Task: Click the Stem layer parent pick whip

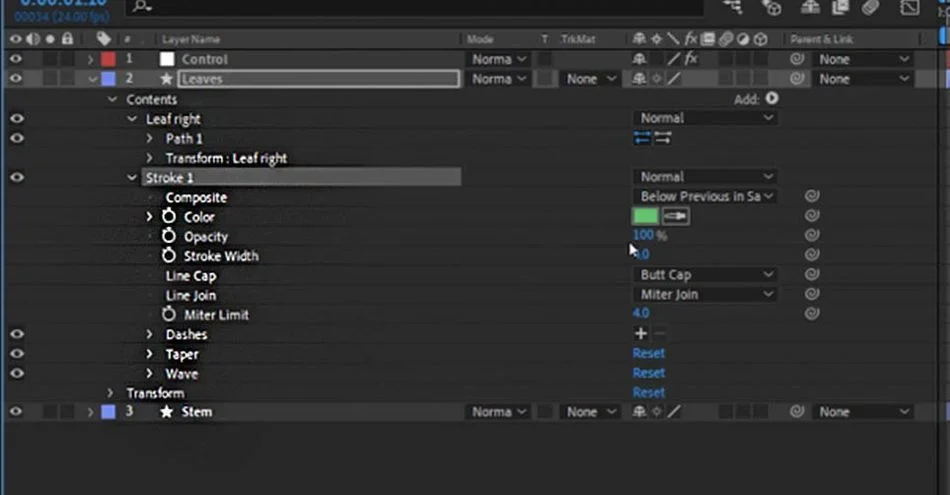Action: click(797, 411)
